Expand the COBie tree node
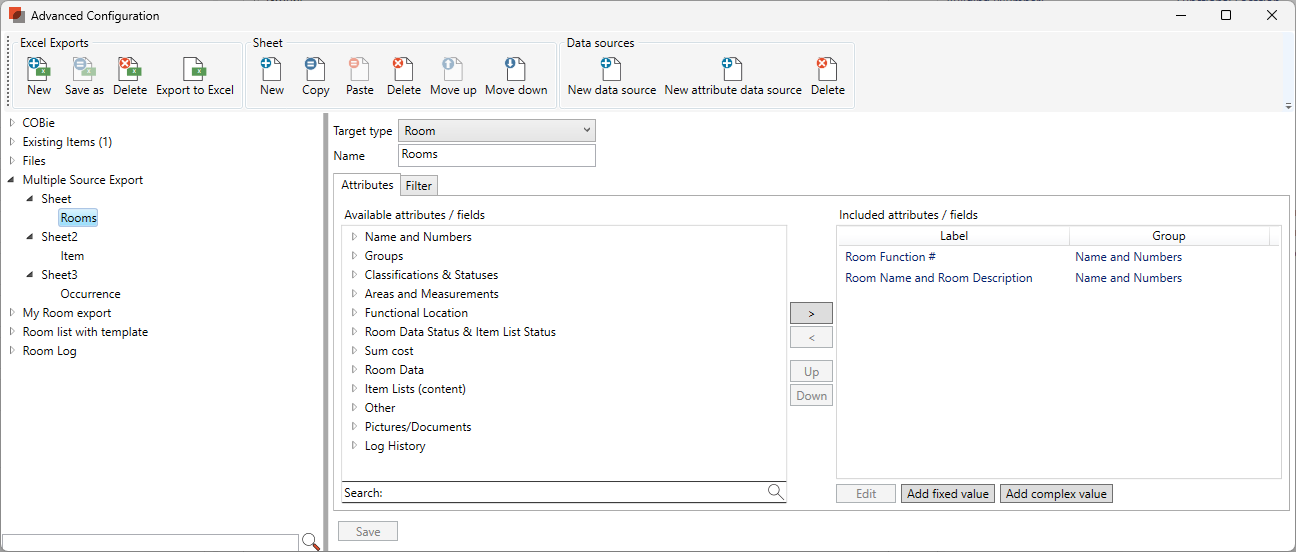 point(12,123)
